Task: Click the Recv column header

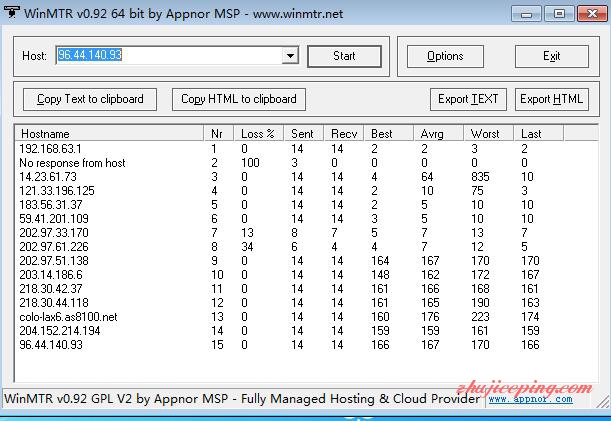Action: [x=344, y=134]
